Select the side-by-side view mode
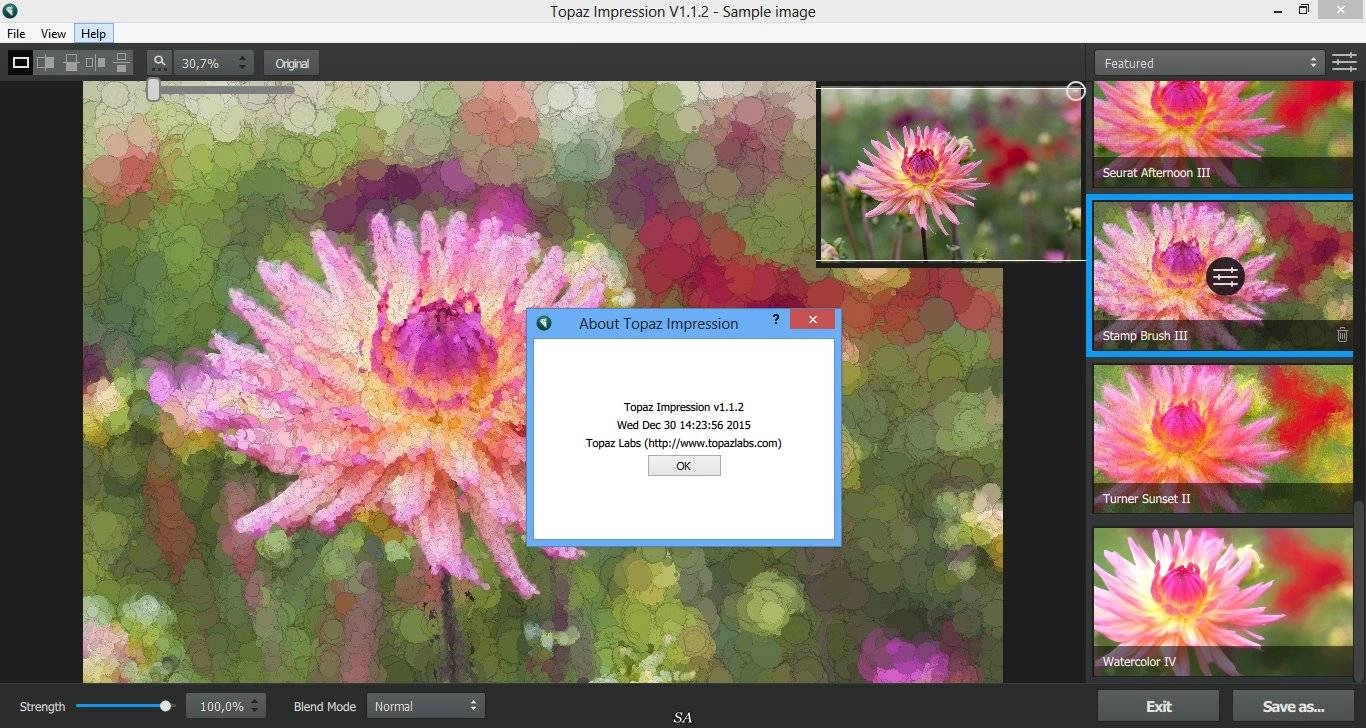This screenshot has height=728, width=1366. [x=96, y=63]
